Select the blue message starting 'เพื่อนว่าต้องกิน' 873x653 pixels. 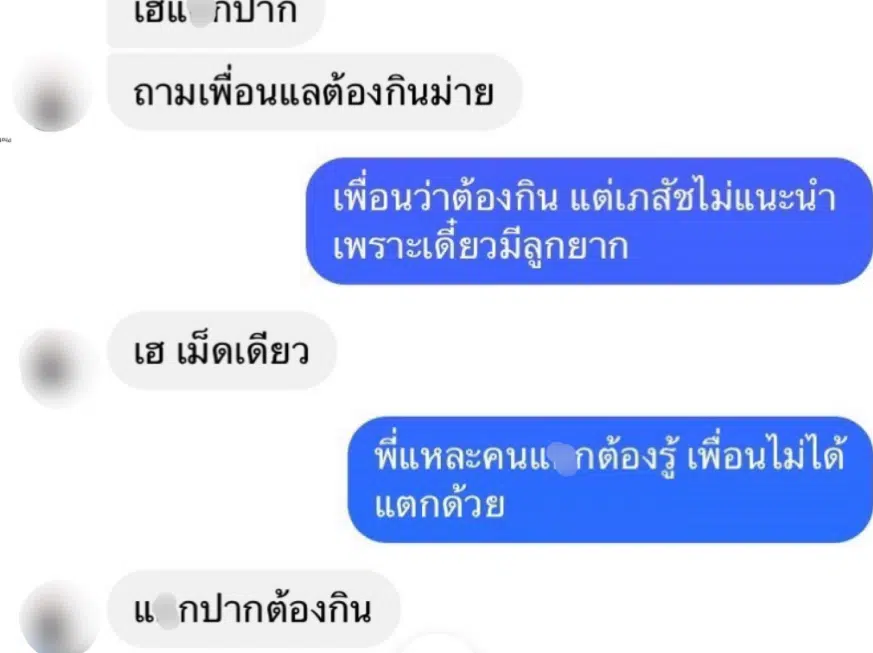[x=589, y=221]
